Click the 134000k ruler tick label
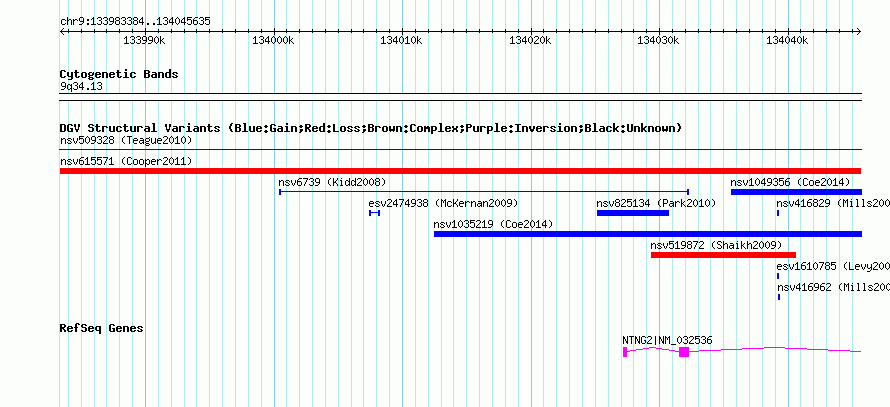The height and width of the screenshot is (407, 890). [x=273, y=41]
